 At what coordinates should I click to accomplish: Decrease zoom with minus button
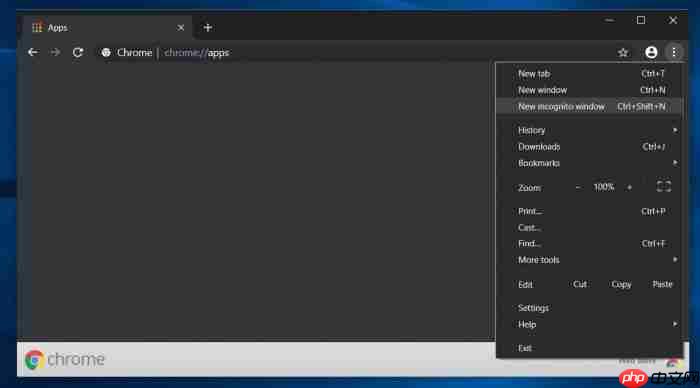[x=578, y=188]
